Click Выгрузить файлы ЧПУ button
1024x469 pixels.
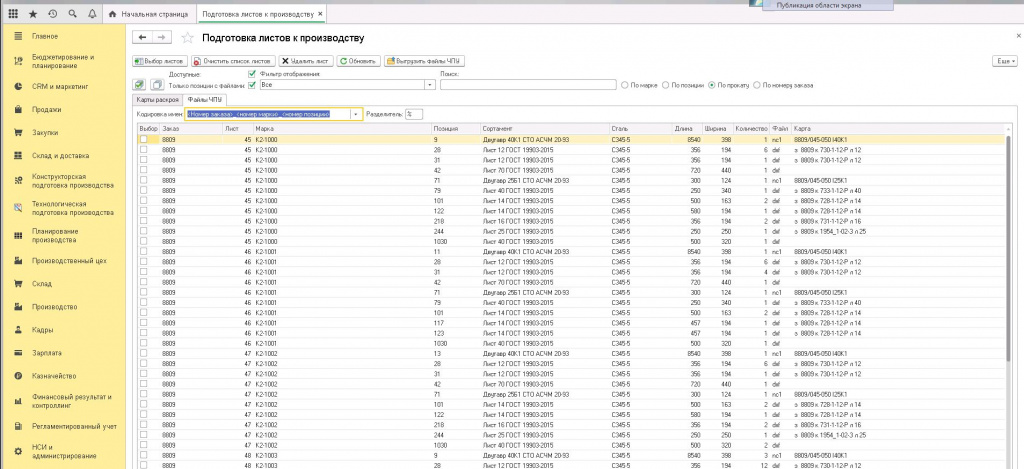point(424,61)
